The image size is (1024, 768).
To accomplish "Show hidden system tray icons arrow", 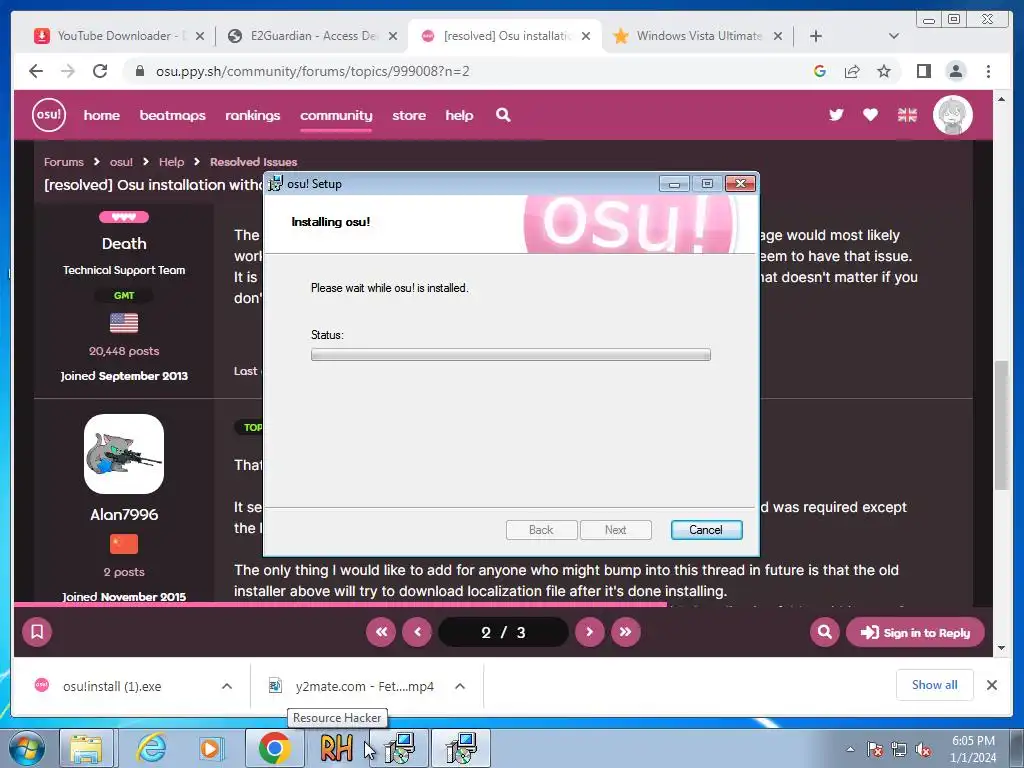I will pyautogui.click(x=850, y=750).
